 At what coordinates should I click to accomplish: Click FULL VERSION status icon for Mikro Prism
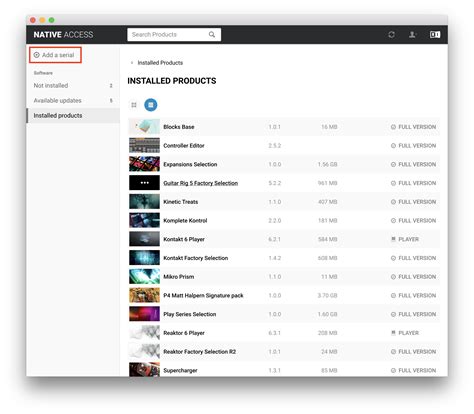393,277
